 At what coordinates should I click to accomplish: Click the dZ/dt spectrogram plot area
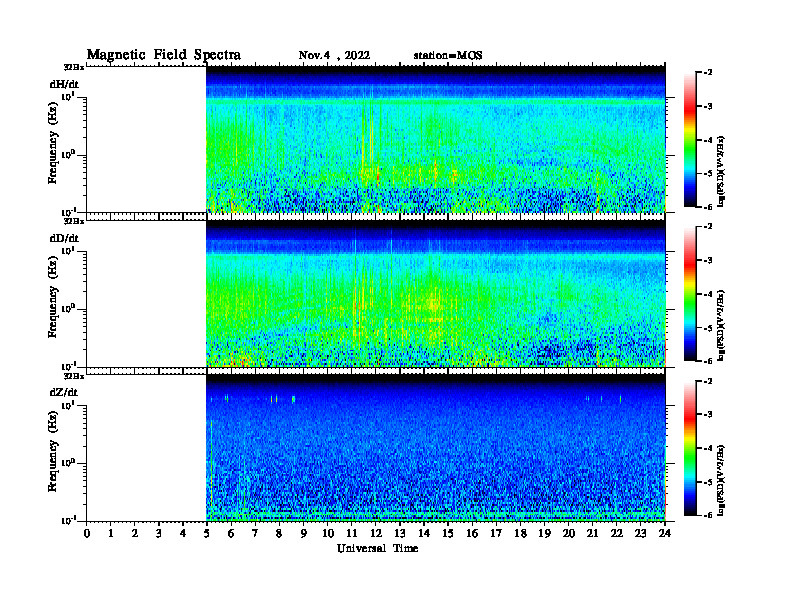[x=435, y=447]
